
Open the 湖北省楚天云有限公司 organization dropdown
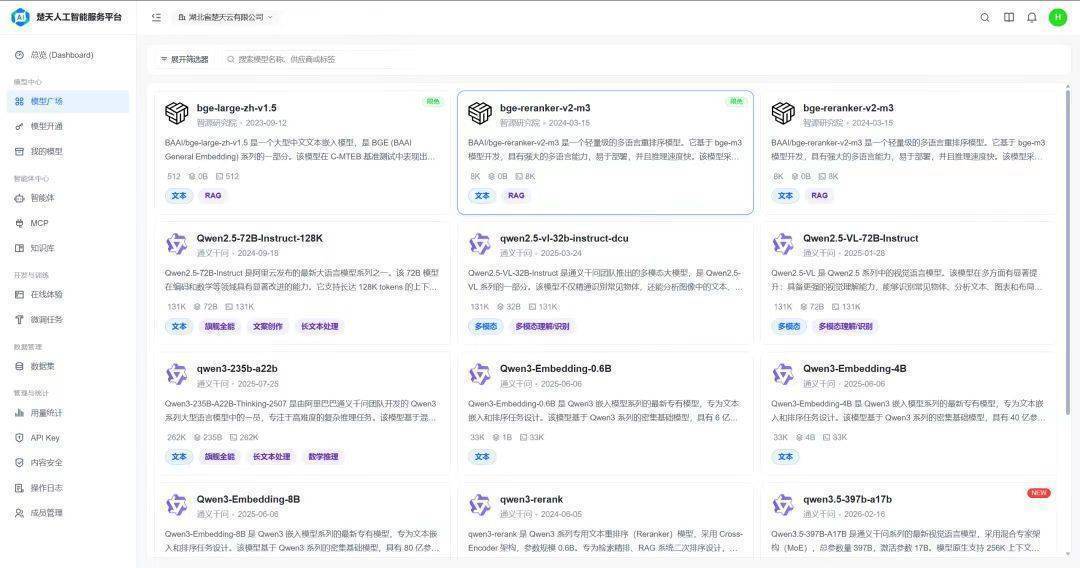(x=224, y=17)
